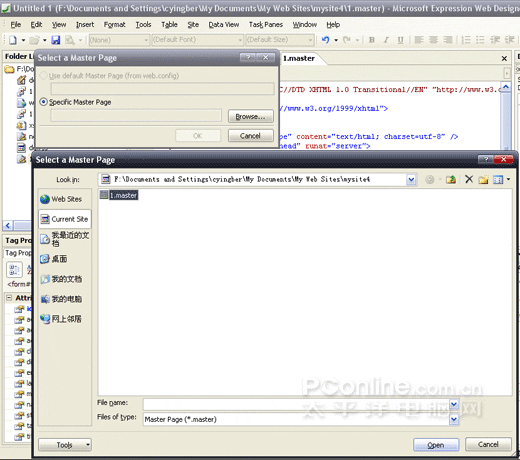Select the 1.master file in list
This screenshot has width=520, height=460.
[119, 195]
